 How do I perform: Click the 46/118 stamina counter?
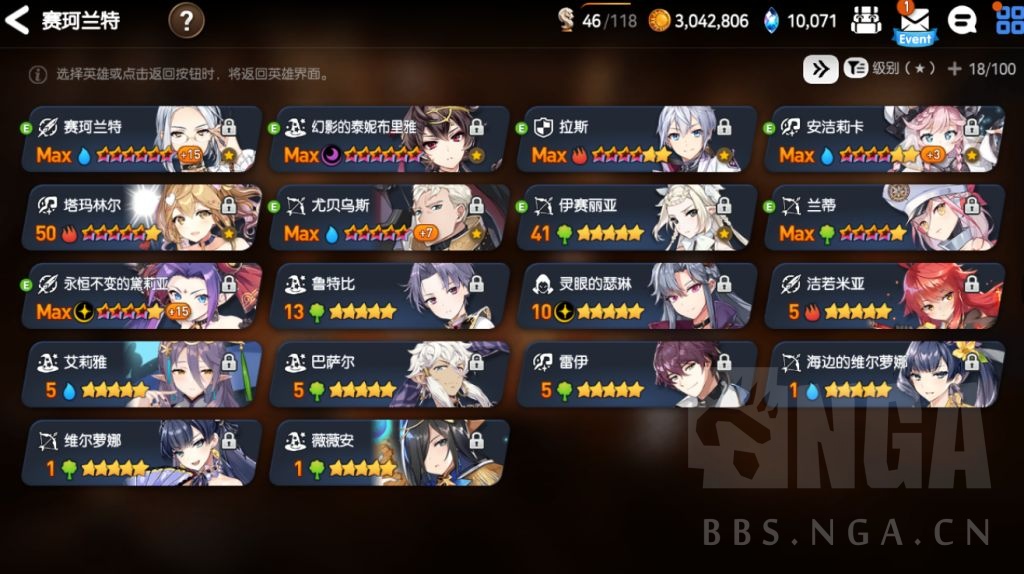(598, 21)
